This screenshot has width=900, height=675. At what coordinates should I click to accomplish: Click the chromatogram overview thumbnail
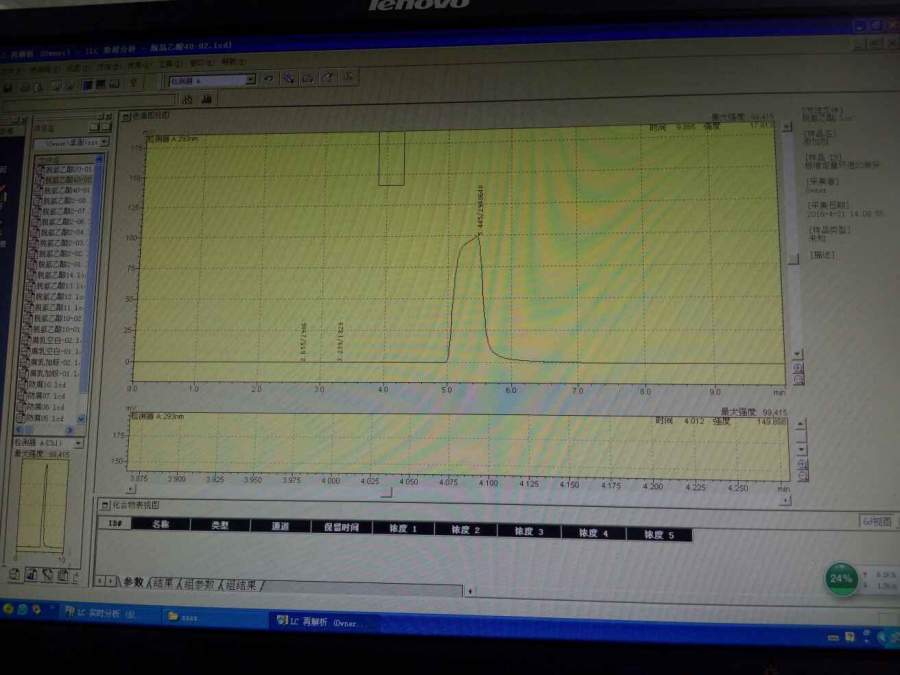(x=43, y=505)
